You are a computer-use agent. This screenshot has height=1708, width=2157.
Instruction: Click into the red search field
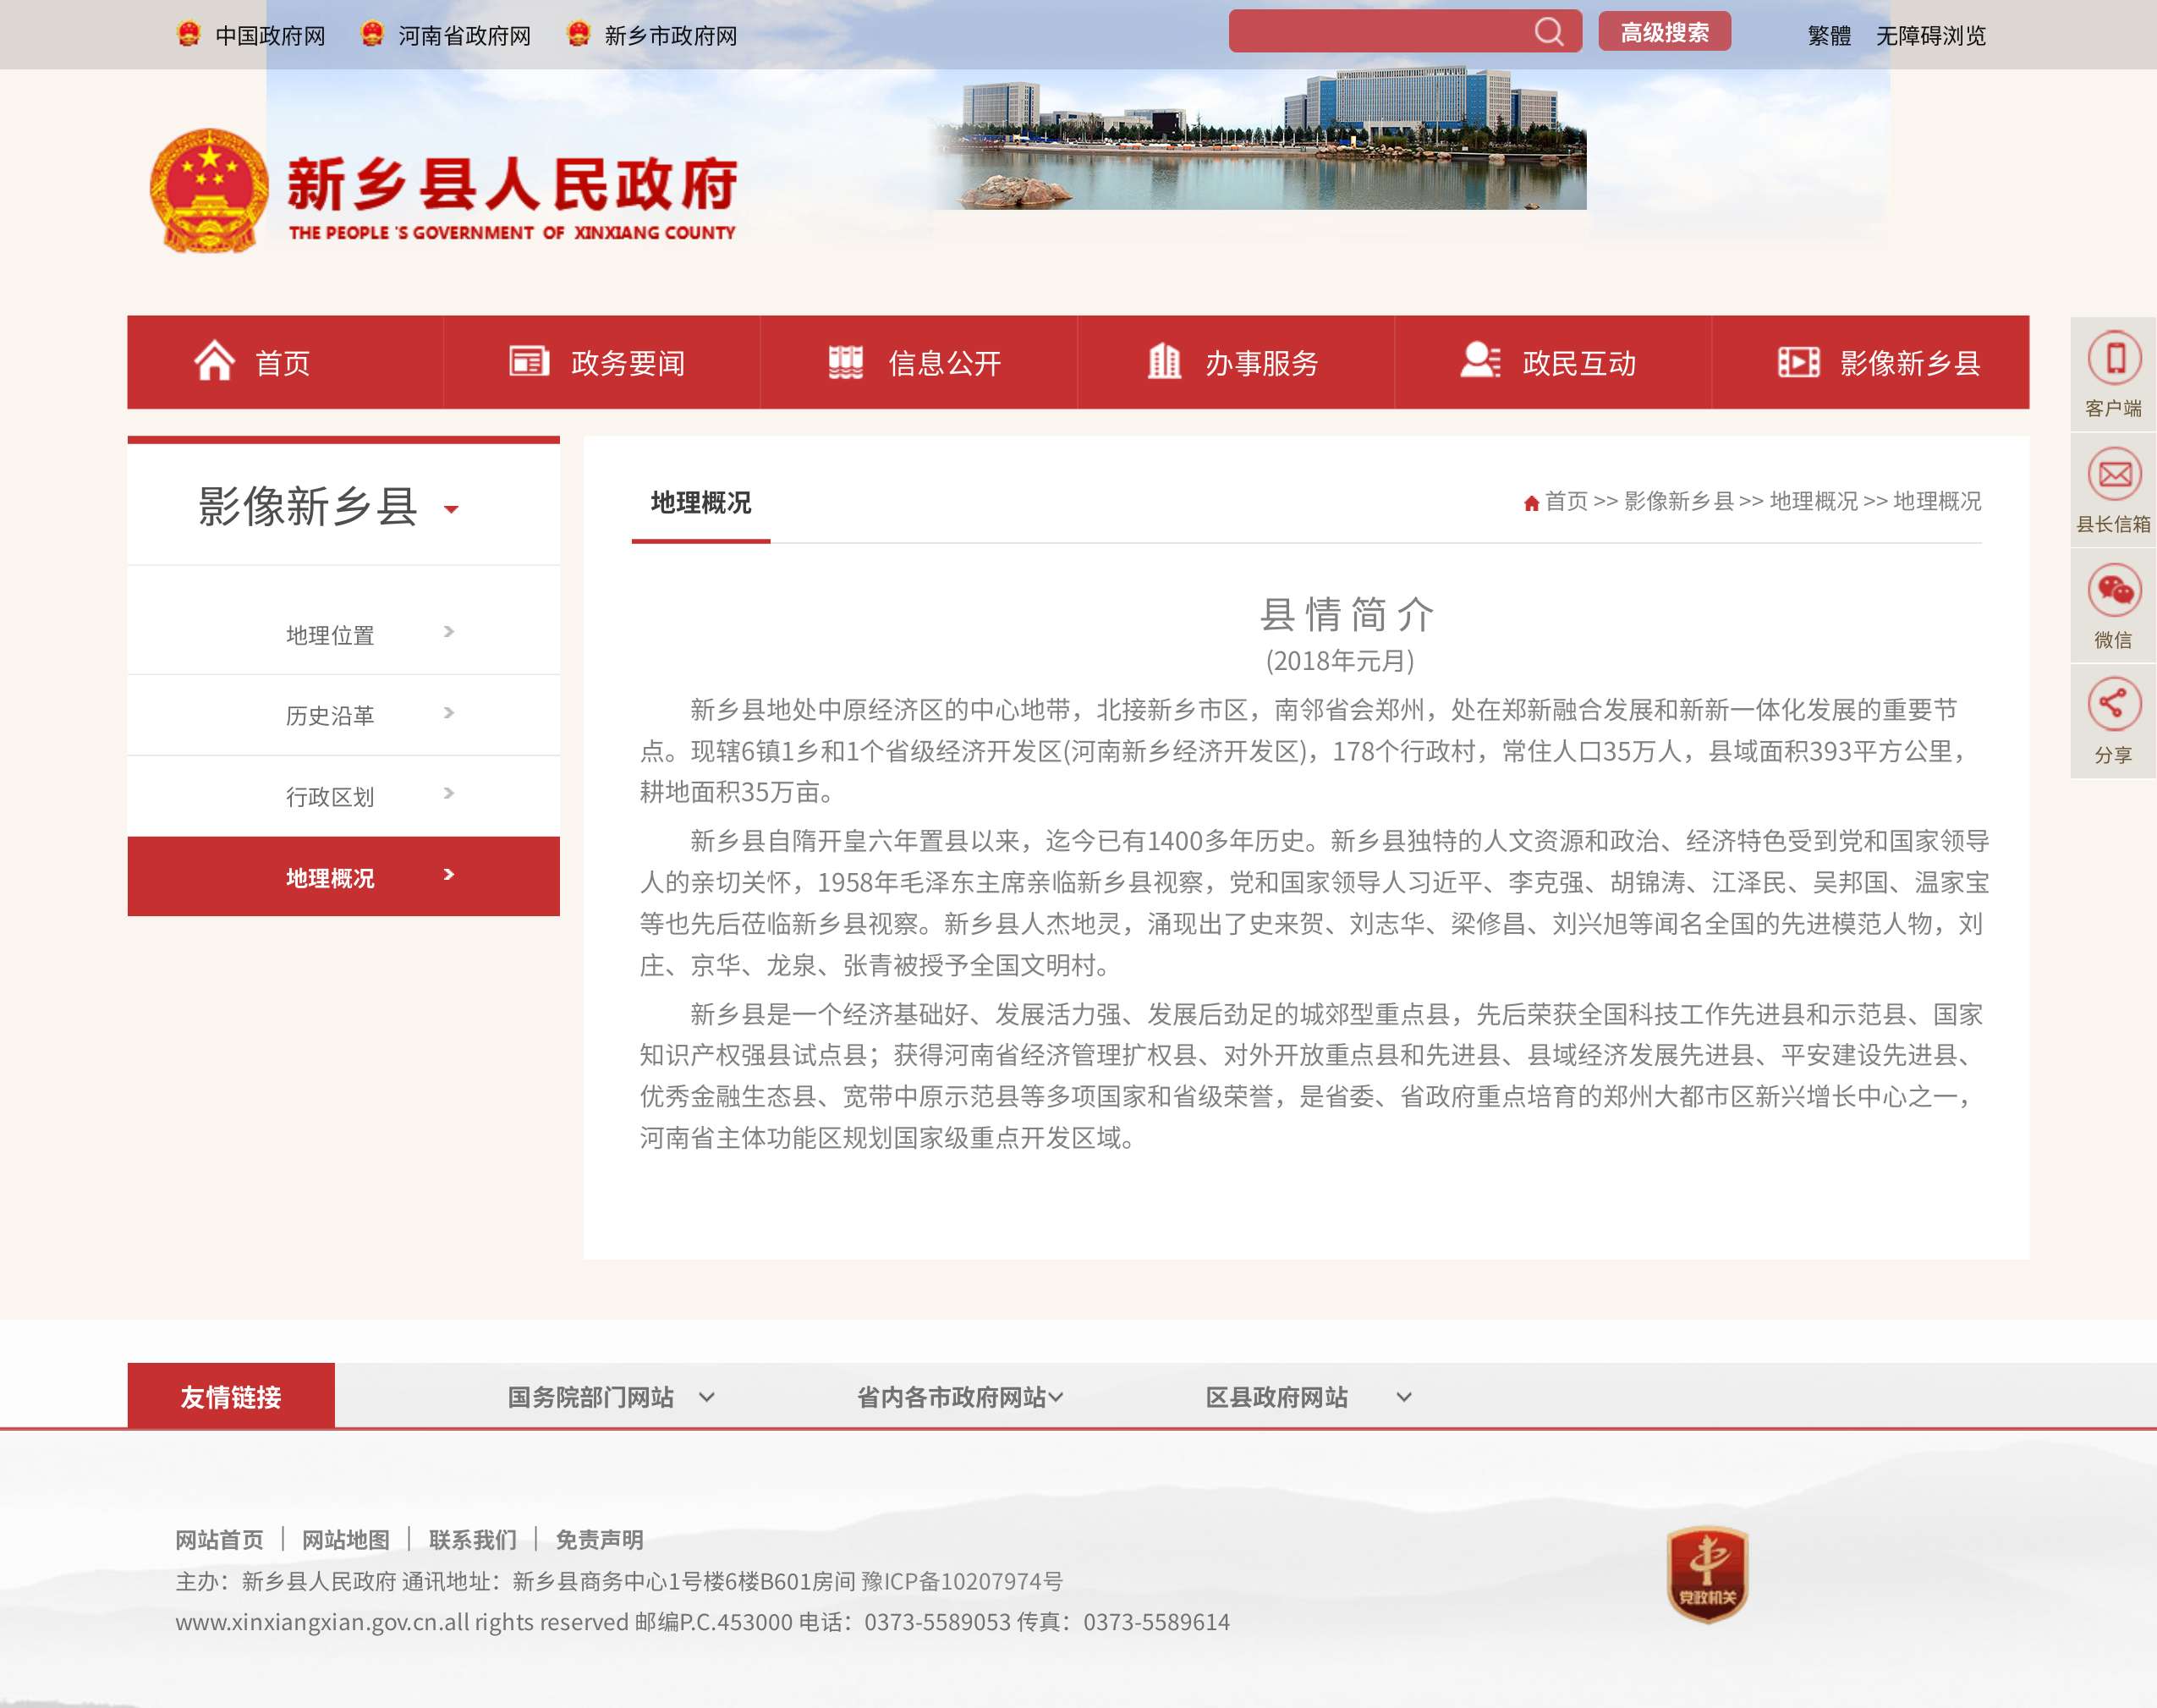click(1380, 32)
